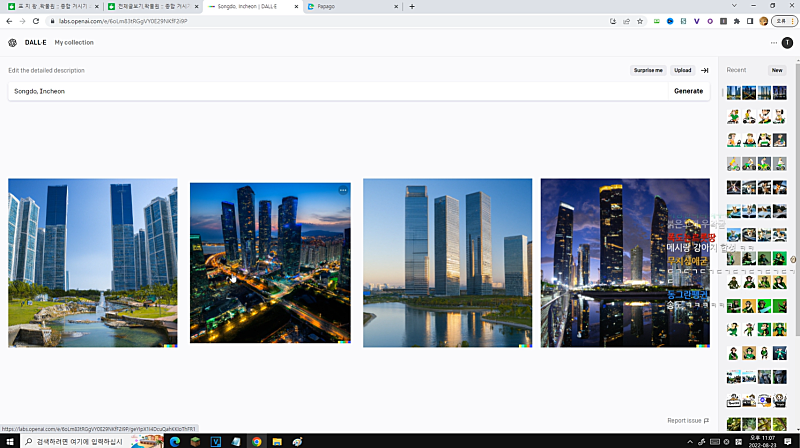The image size is (800, 448).
Task: Click the Surprise me button
Action: tap(648, 71)
